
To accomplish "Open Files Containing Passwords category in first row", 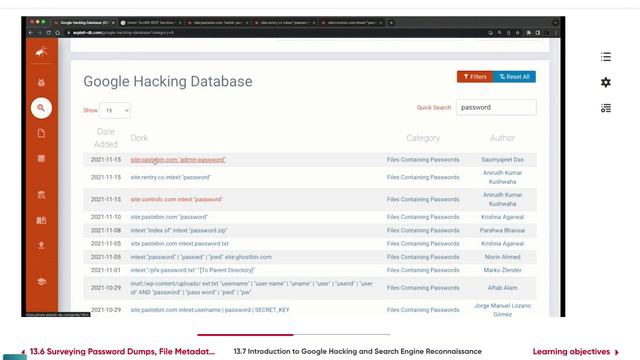I will tap(423, 160).
